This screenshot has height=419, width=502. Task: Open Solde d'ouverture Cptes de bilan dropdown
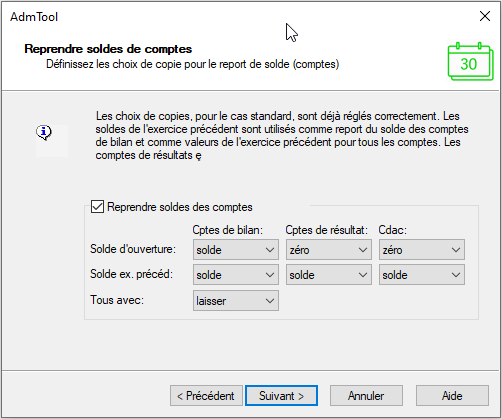click(236, 249)
